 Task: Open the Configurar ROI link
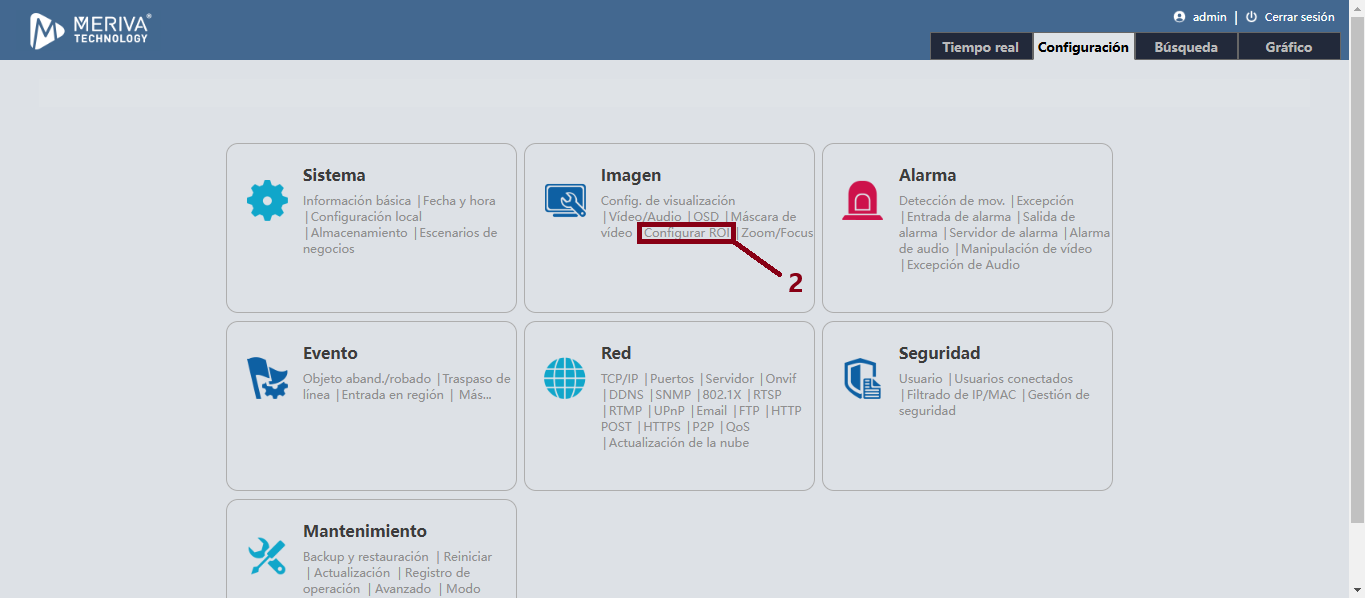(687, 233)
